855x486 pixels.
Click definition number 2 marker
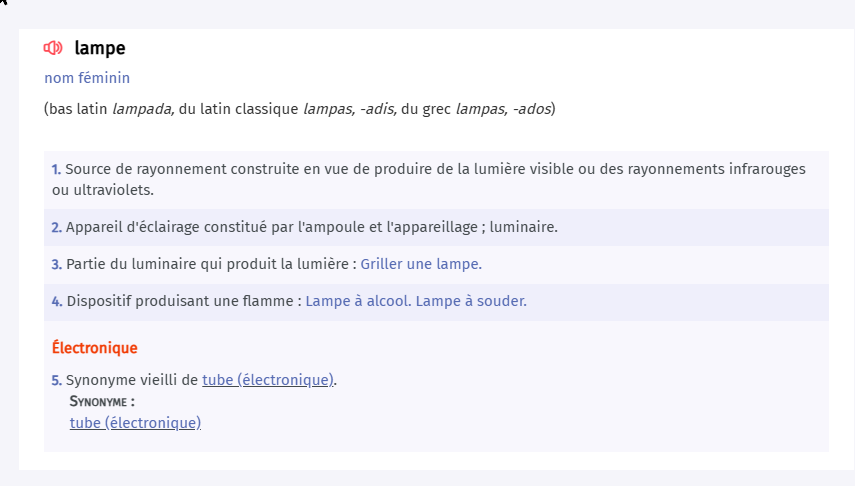click(56, 227)
